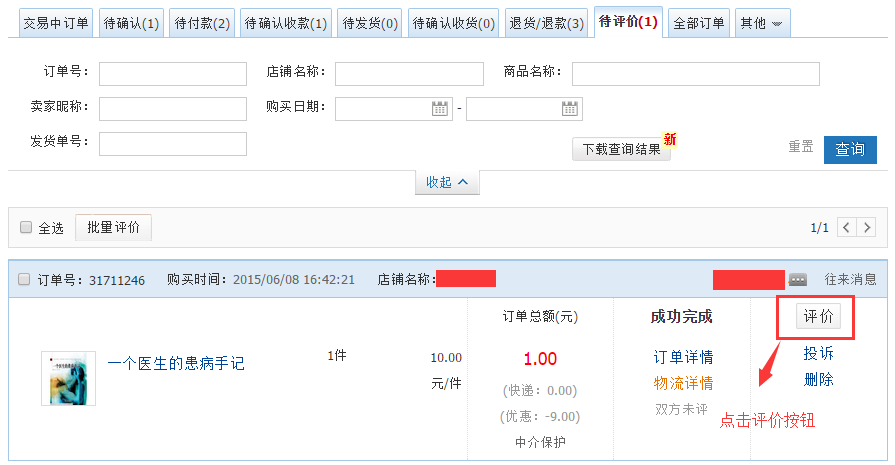Click the 删除 link
This screenshot has height=465, width=895.
(x=819, y=379)
